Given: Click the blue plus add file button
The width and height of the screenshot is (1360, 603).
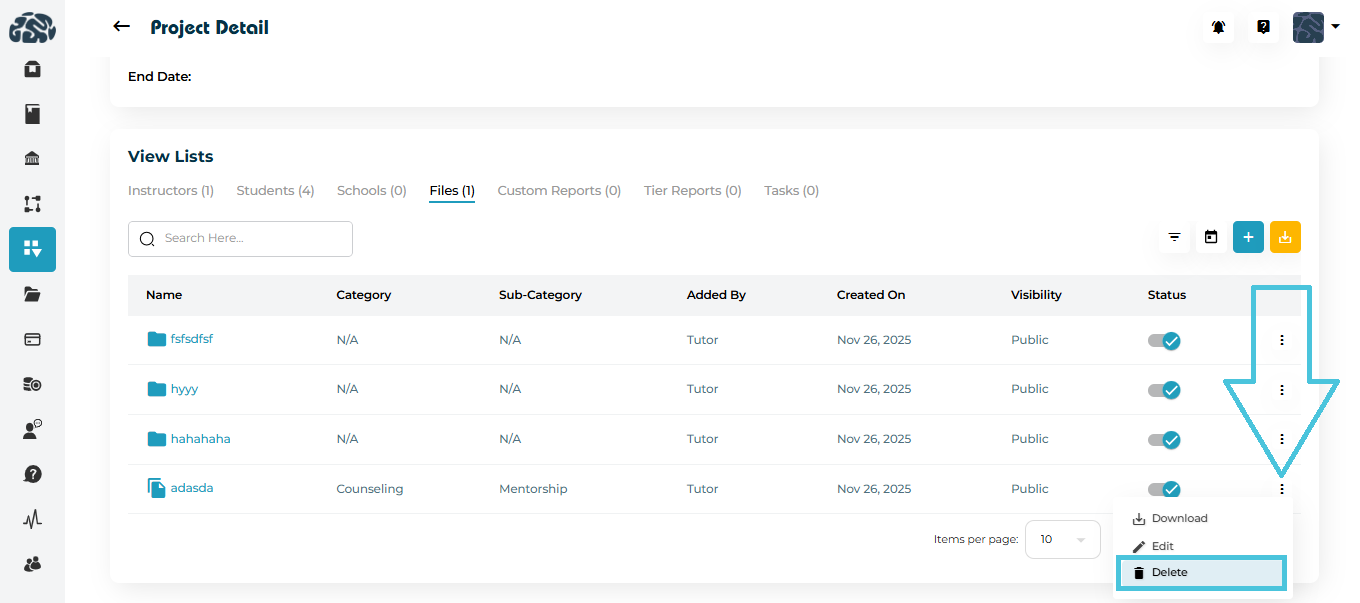Looking at the screenshot, I should click(1248, 237).
